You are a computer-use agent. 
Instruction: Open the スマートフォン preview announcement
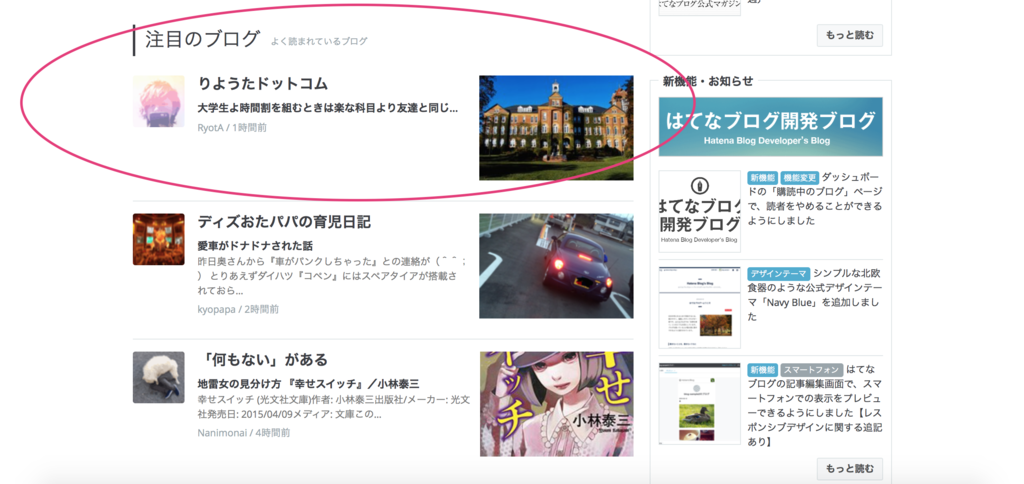815,406
